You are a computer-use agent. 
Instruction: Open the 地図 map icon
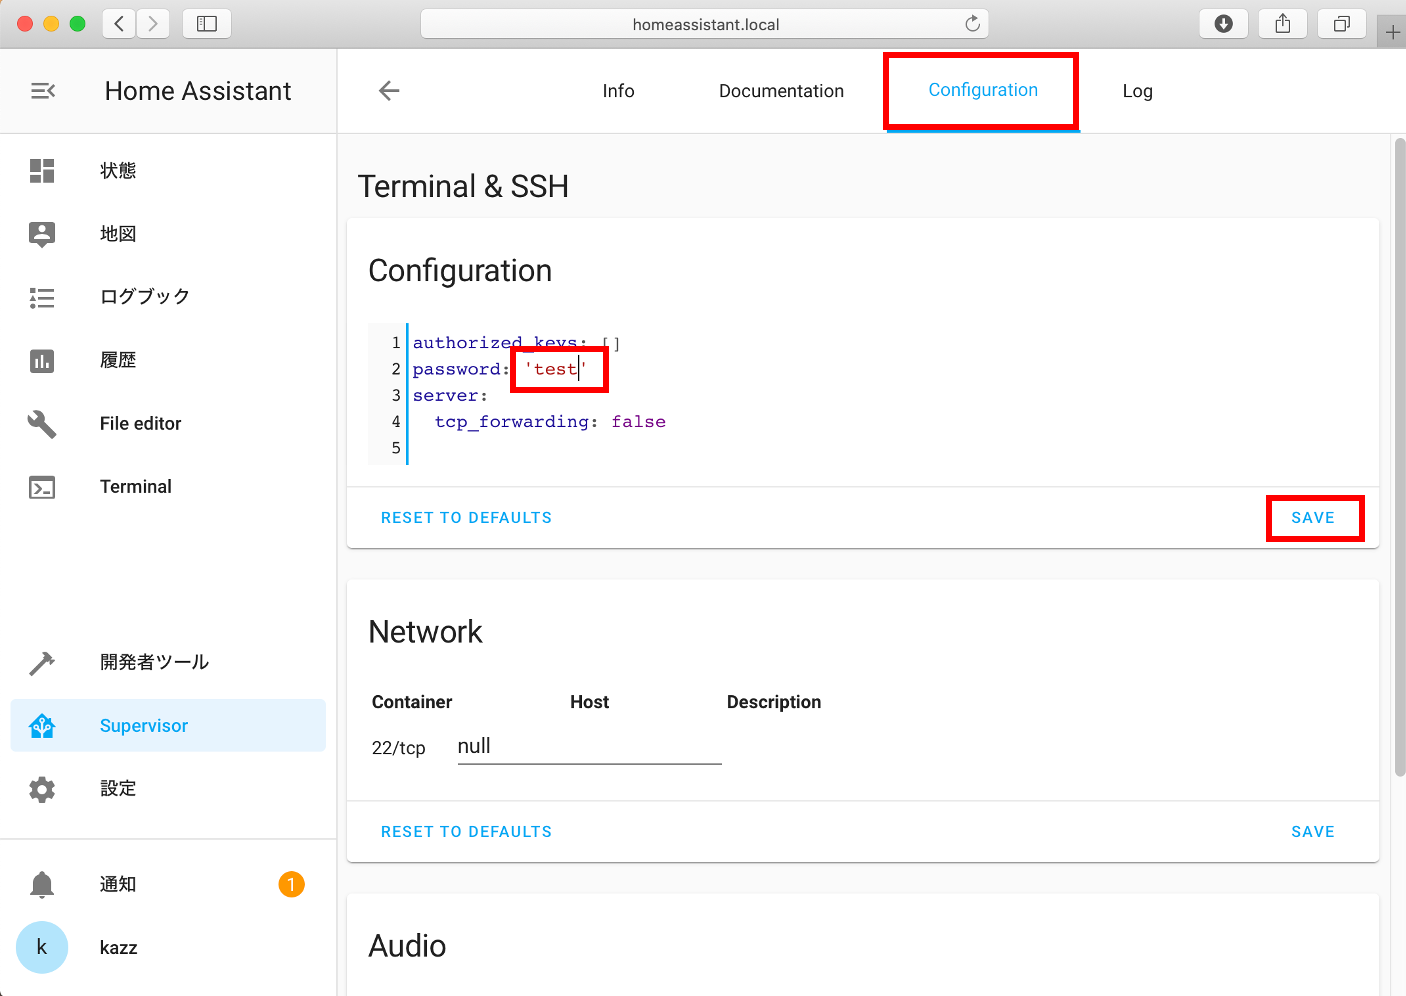pos(42,234)
